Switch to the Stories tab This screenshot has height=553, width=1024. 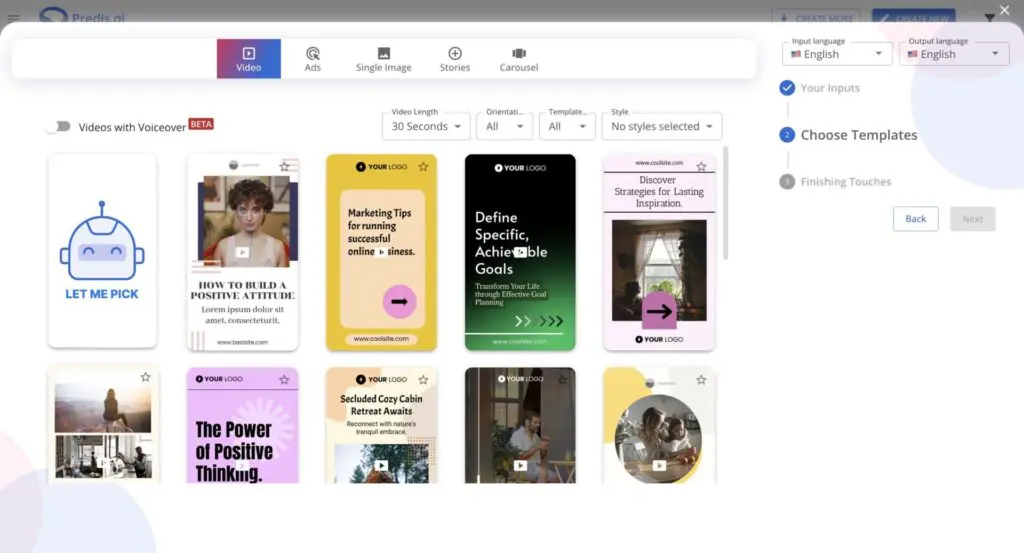point(455,59)
